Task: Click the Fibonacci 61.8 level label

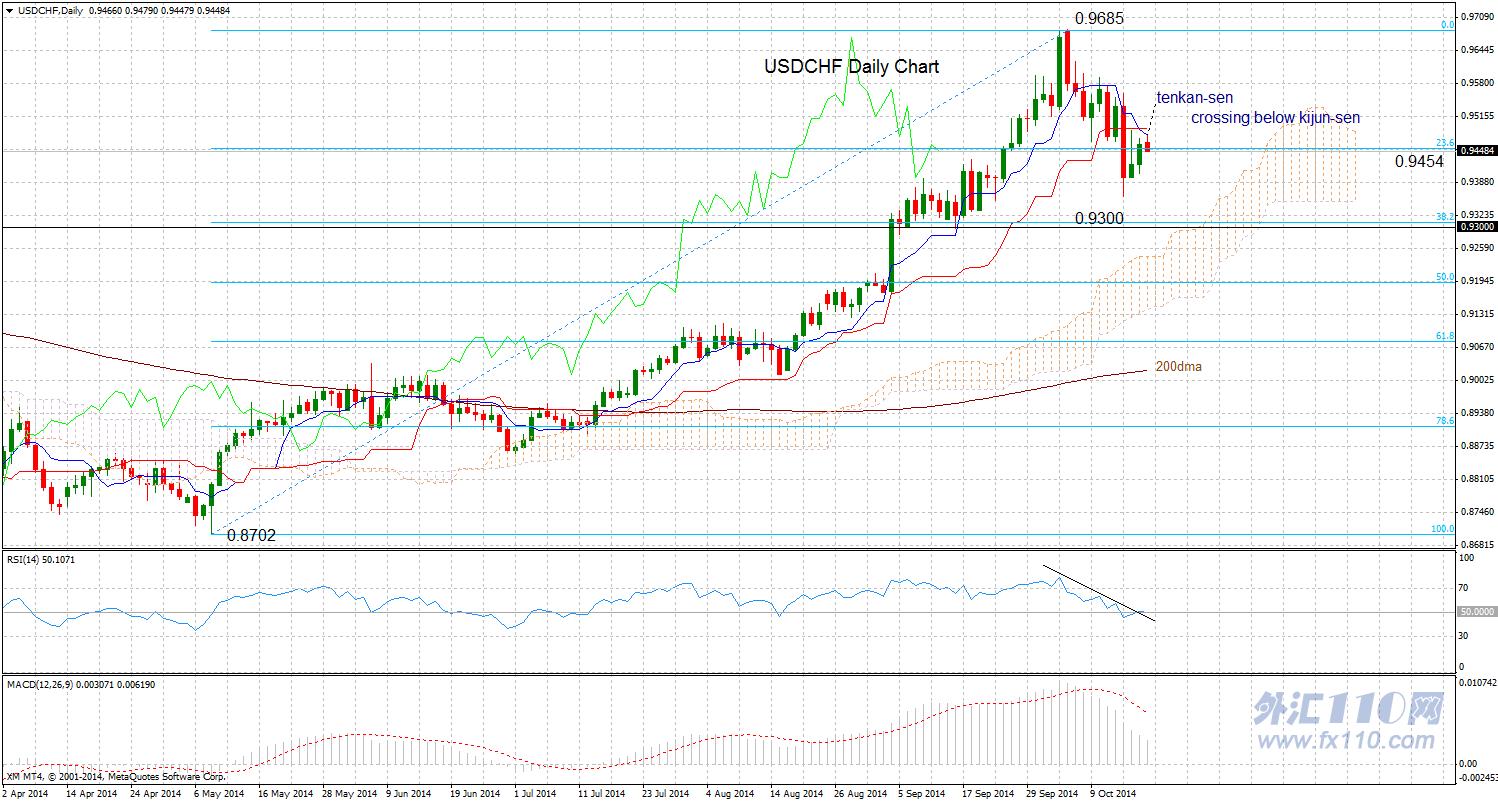Action: [x=1444, y=337]
